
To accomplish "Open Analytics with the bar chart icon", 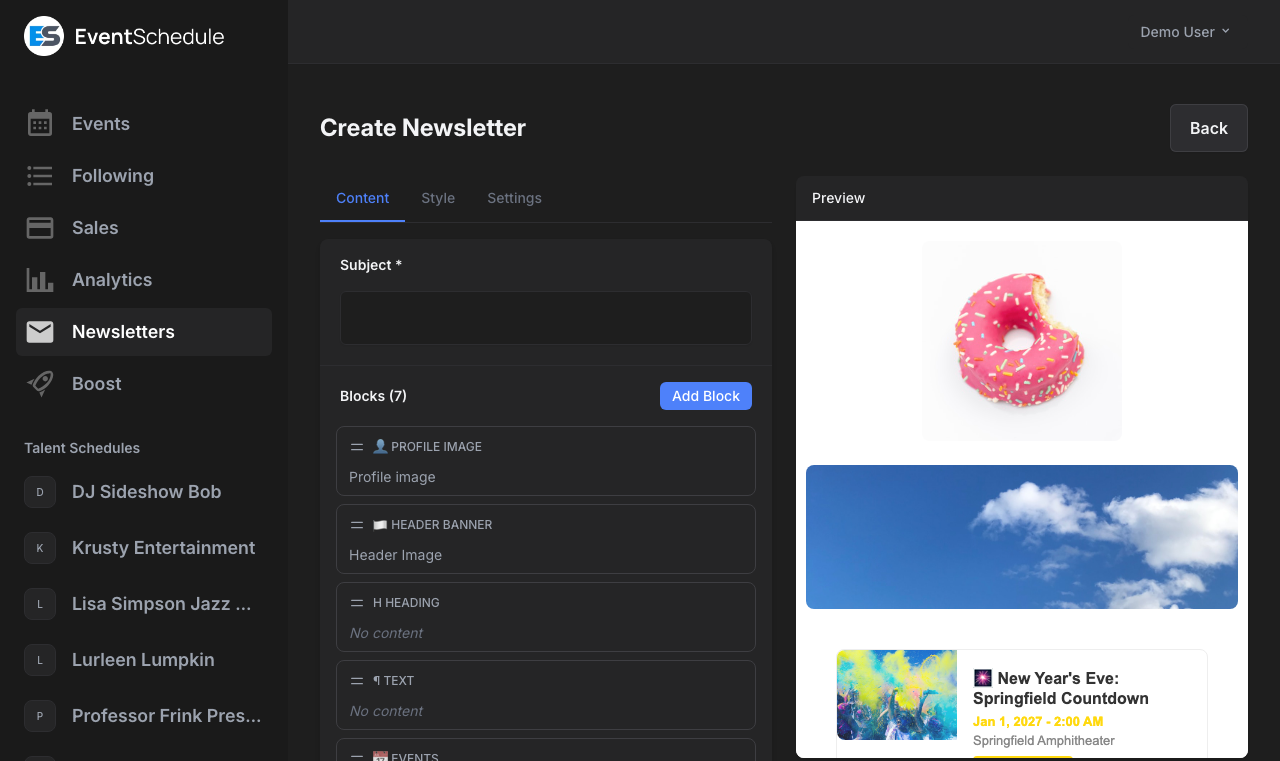I will [x=39, y=279].
